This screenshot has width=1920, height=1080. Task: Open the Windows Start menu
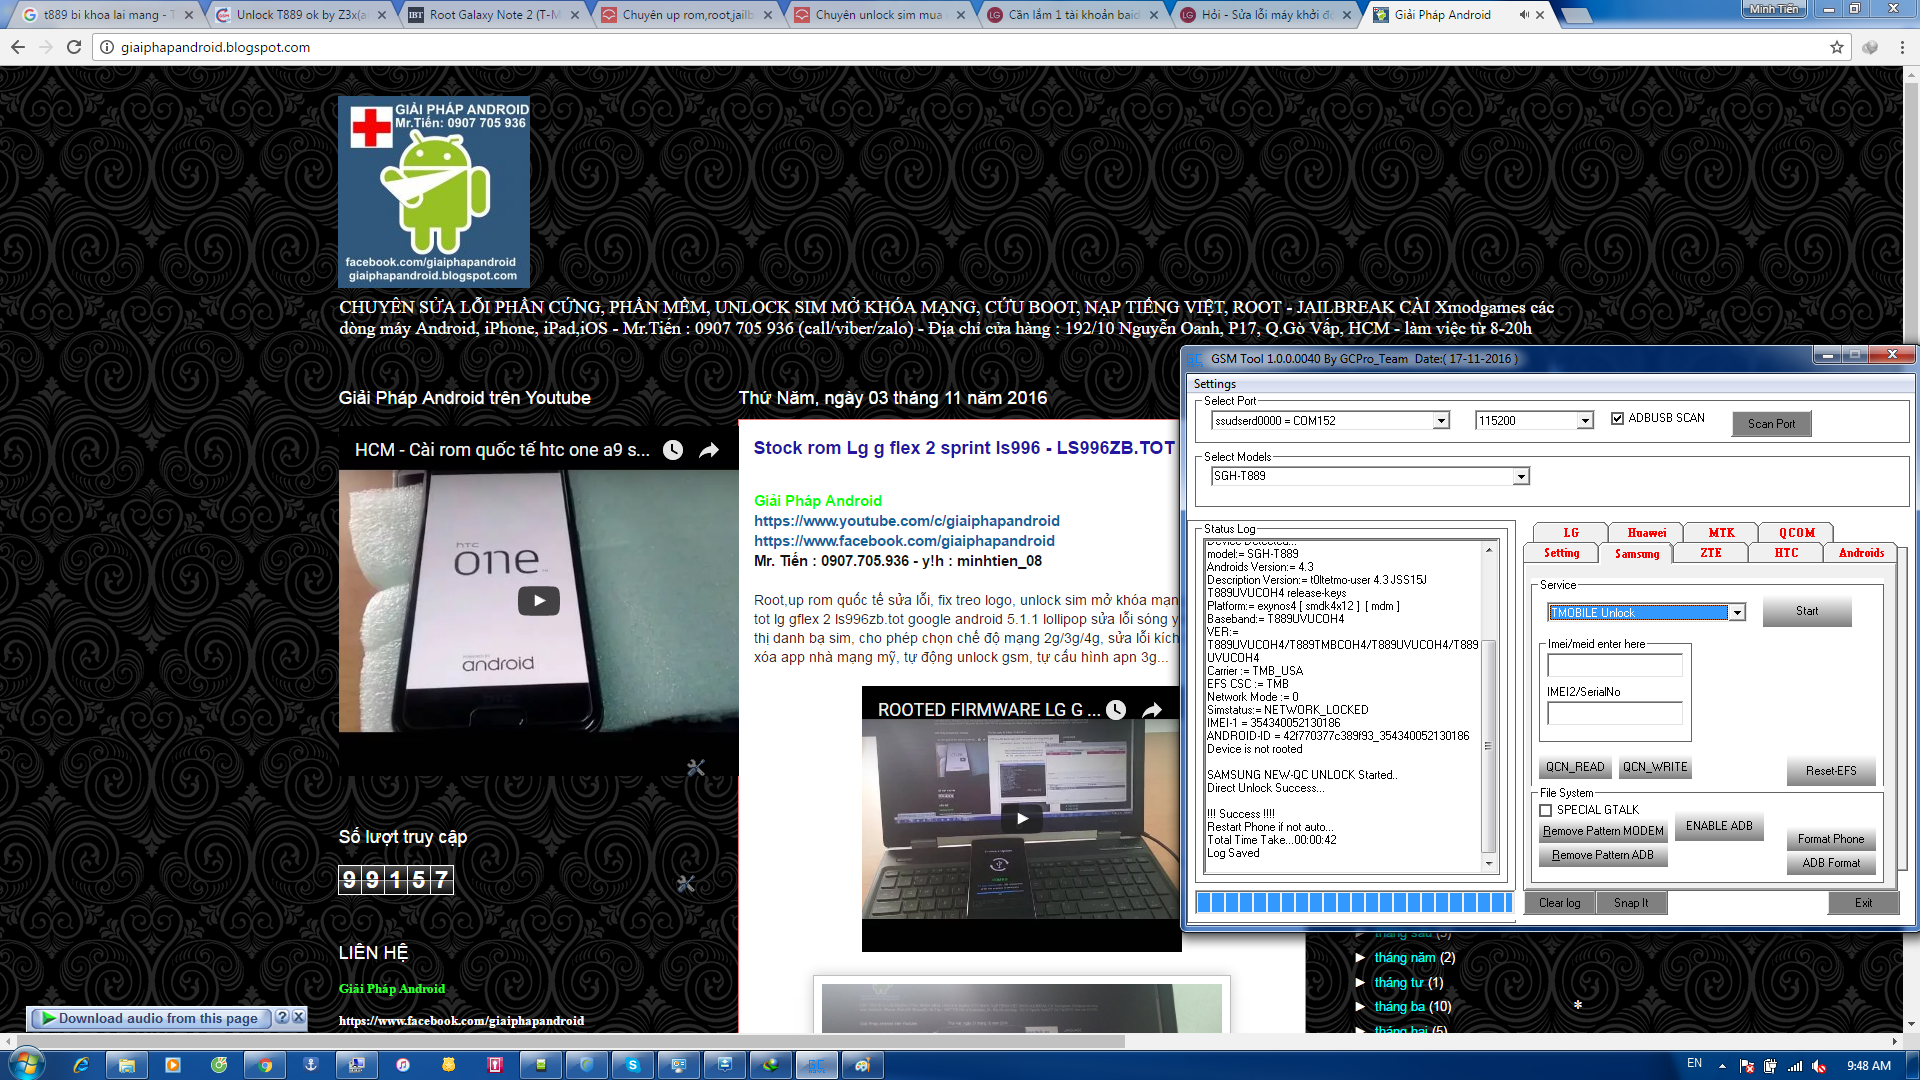coord(27,1064)
